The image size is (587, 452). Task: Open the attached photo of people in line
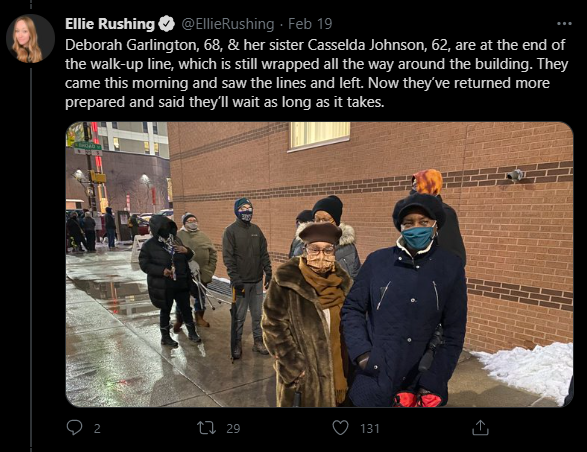pos(319,264)
